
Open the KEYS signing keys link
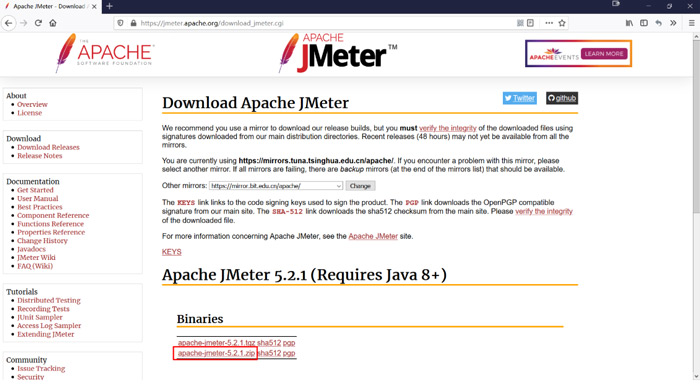tap(171, 252)
